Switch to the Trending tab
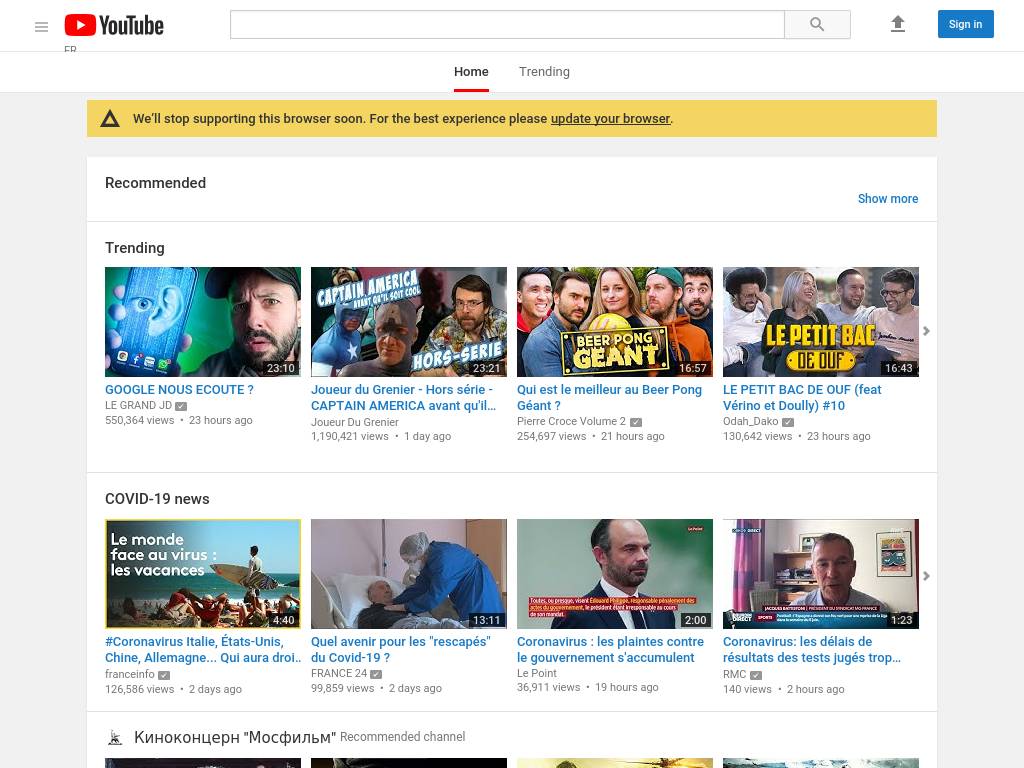 544,72
